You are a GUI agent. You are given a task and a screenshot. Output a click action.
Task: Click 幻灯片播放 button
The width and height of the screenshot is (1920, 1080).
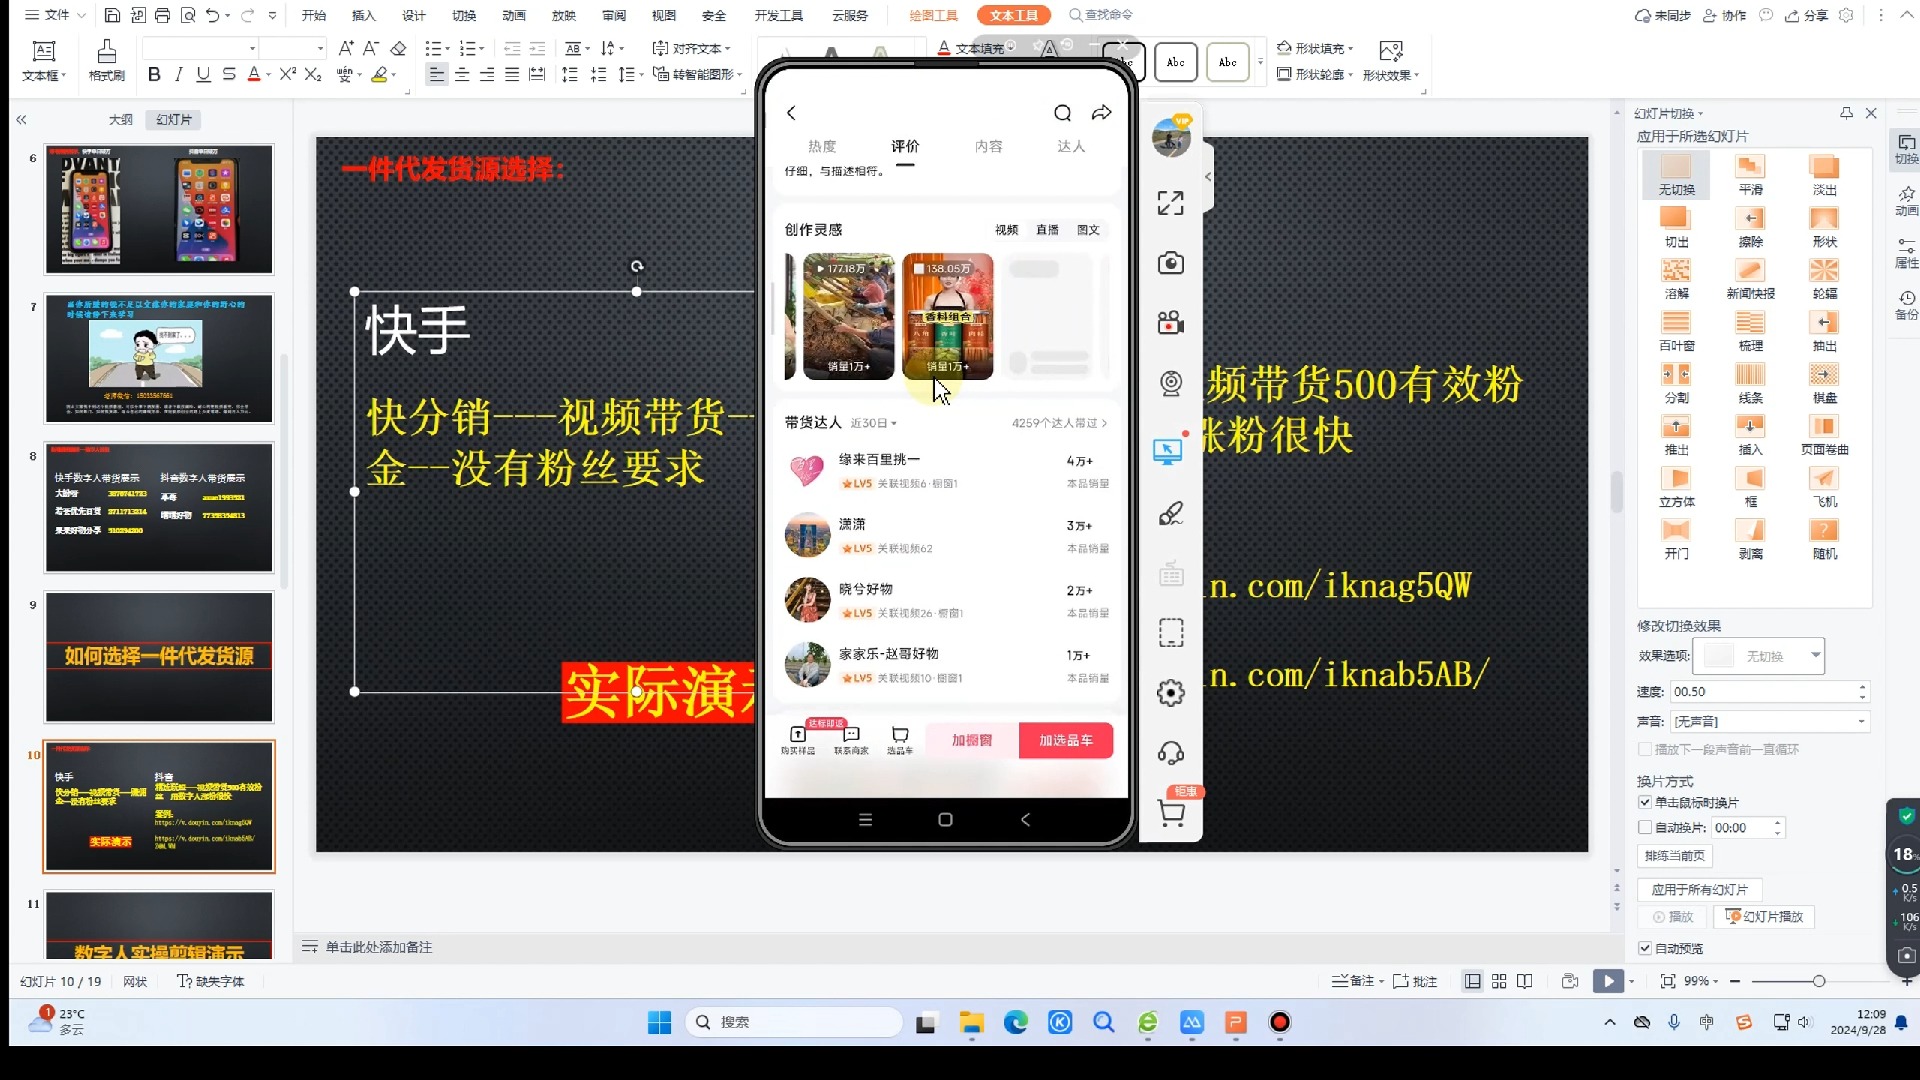point(1765,916)
